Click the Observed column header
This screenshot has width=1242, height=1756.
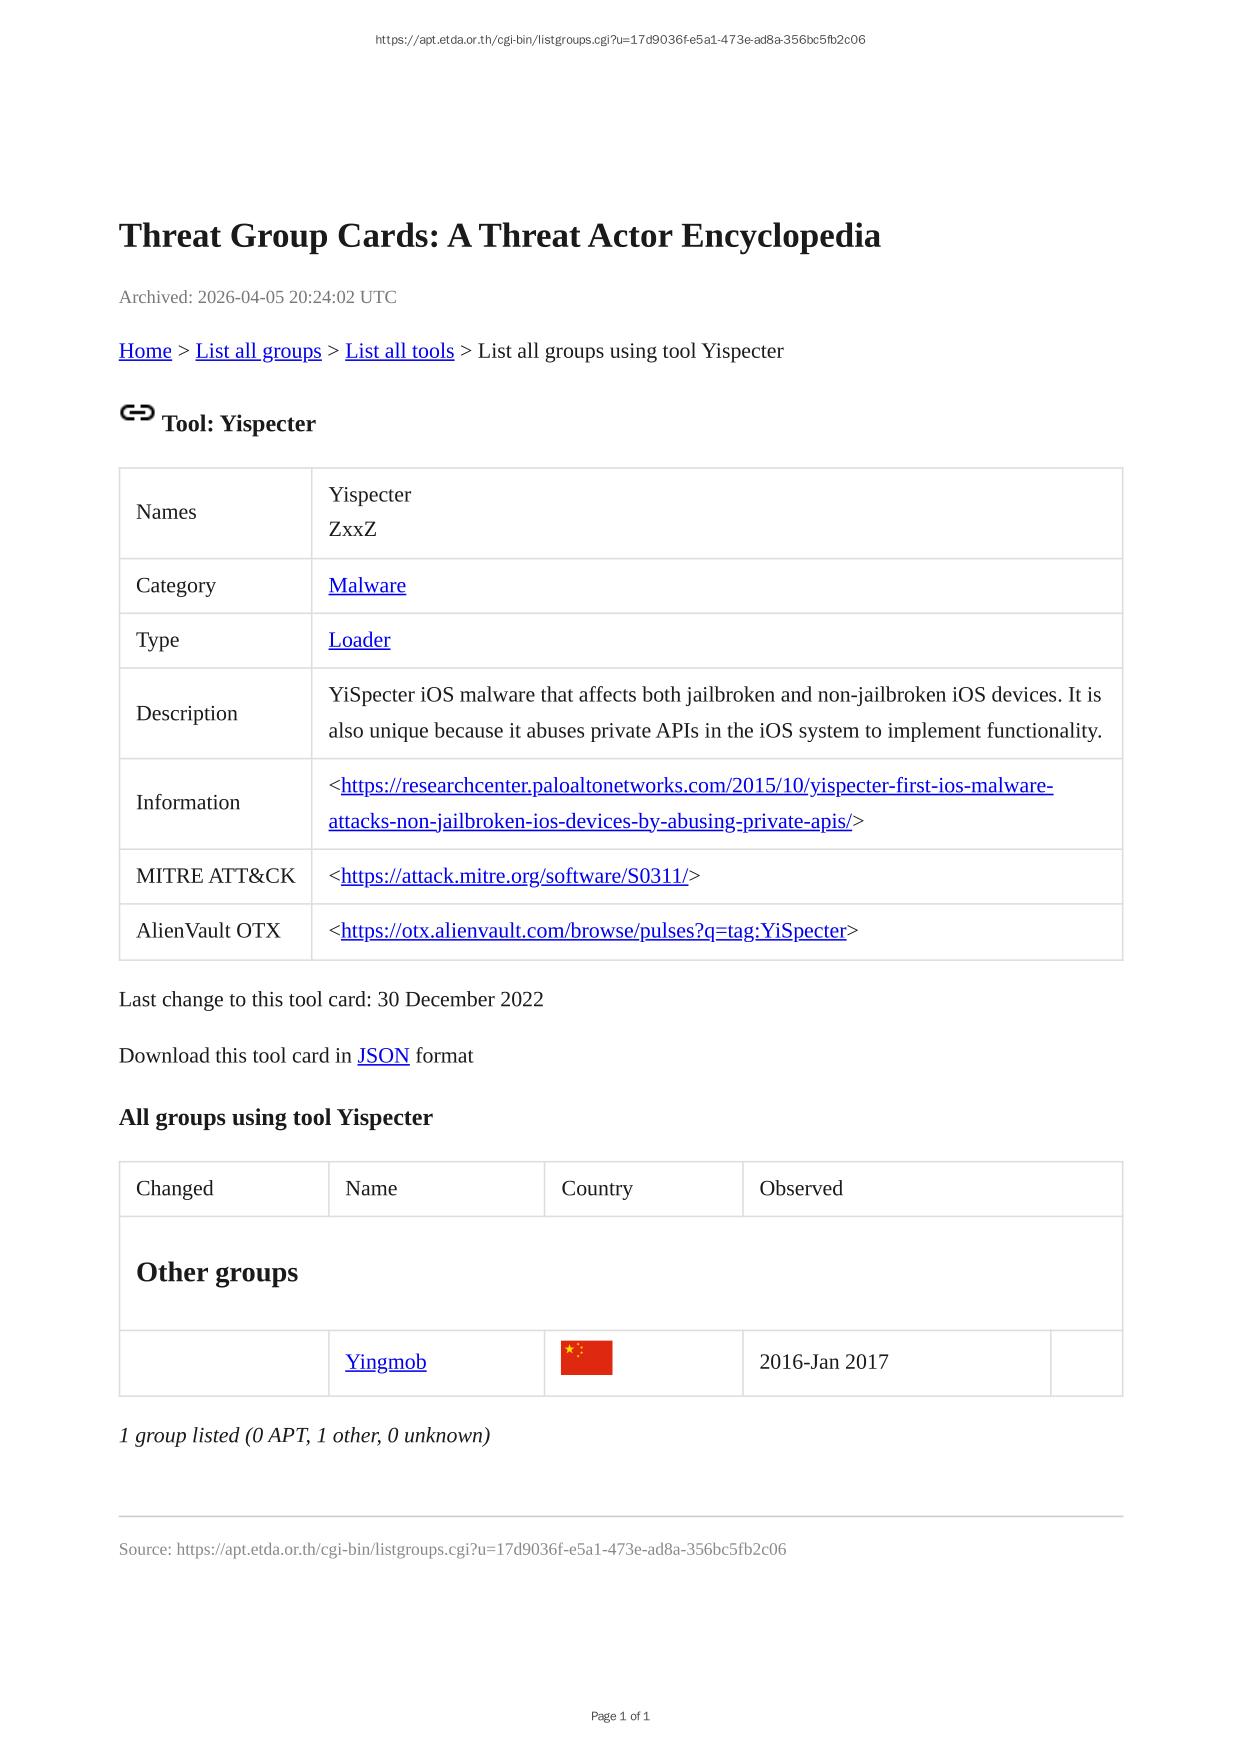[801, 1188]
